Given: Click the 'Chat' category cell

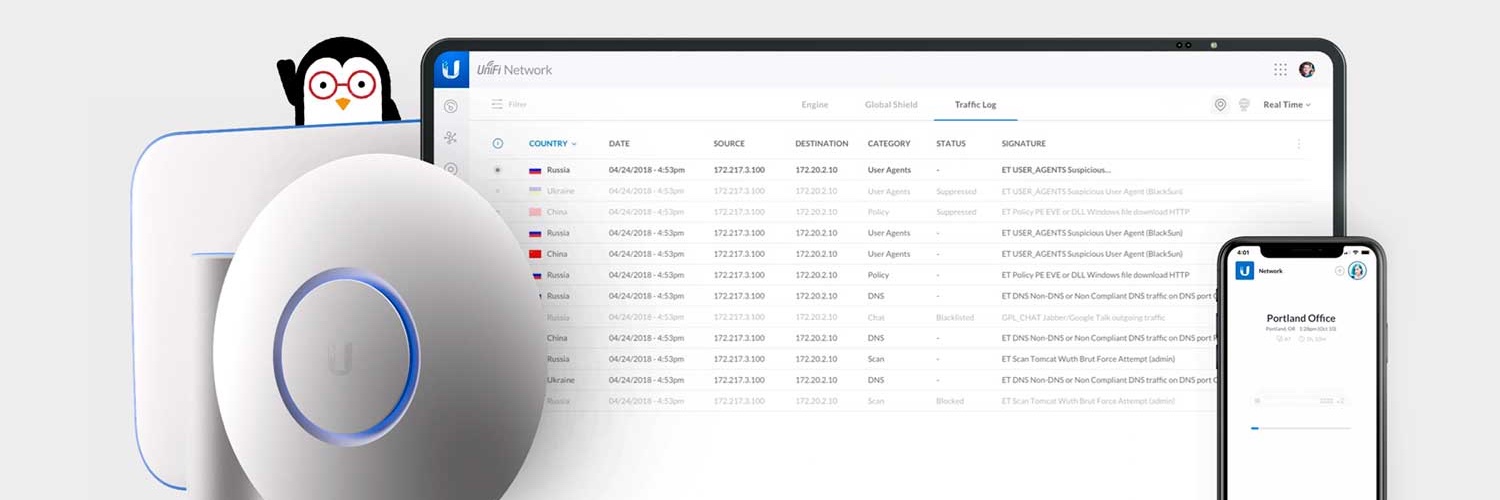Looking at the screenshot, I should click(x=876, y=317).
